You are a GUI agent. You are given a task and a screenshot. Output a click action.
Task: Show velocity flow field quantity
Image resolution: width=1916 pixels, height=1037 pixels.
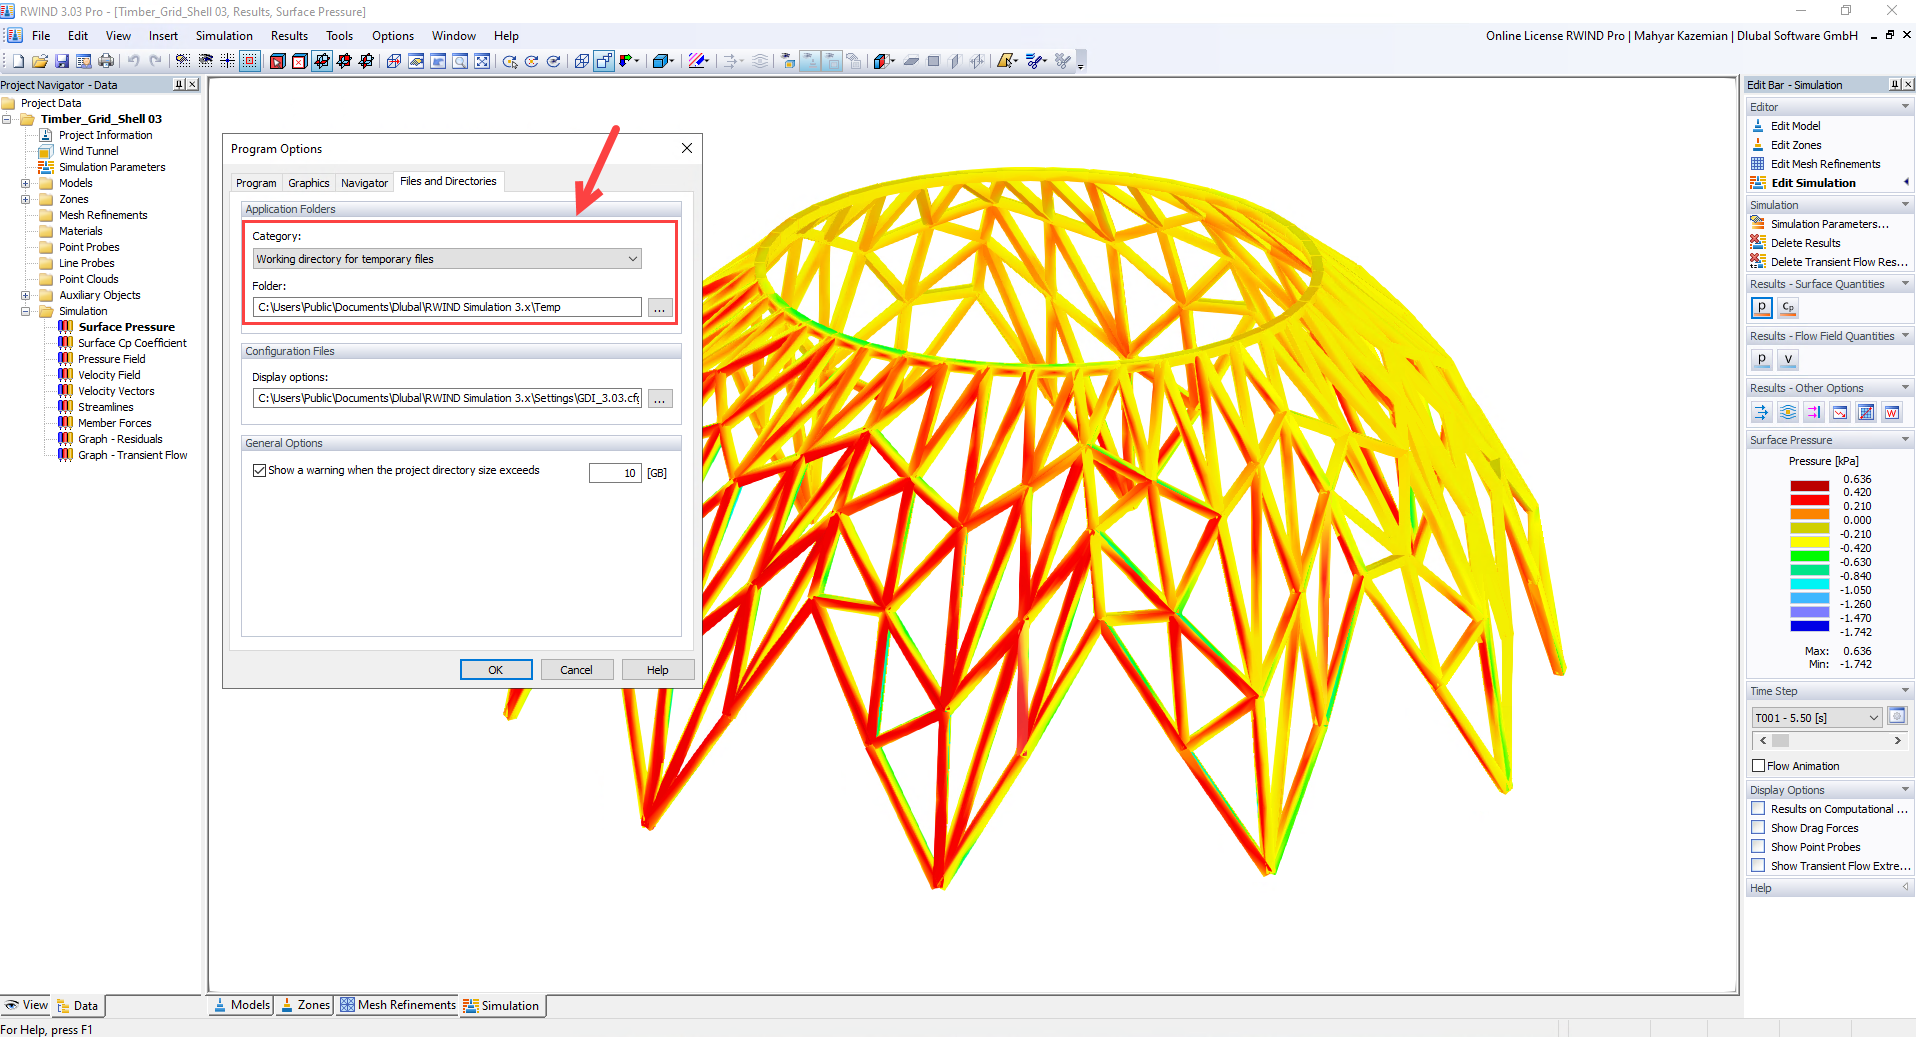pos(1787,359)
